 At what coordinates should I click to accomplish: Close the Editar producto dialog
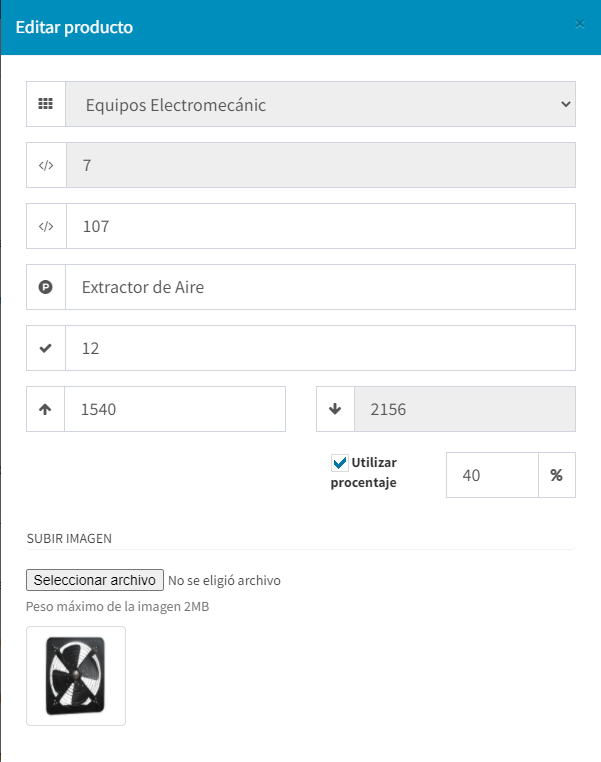(x=580, y=24)
